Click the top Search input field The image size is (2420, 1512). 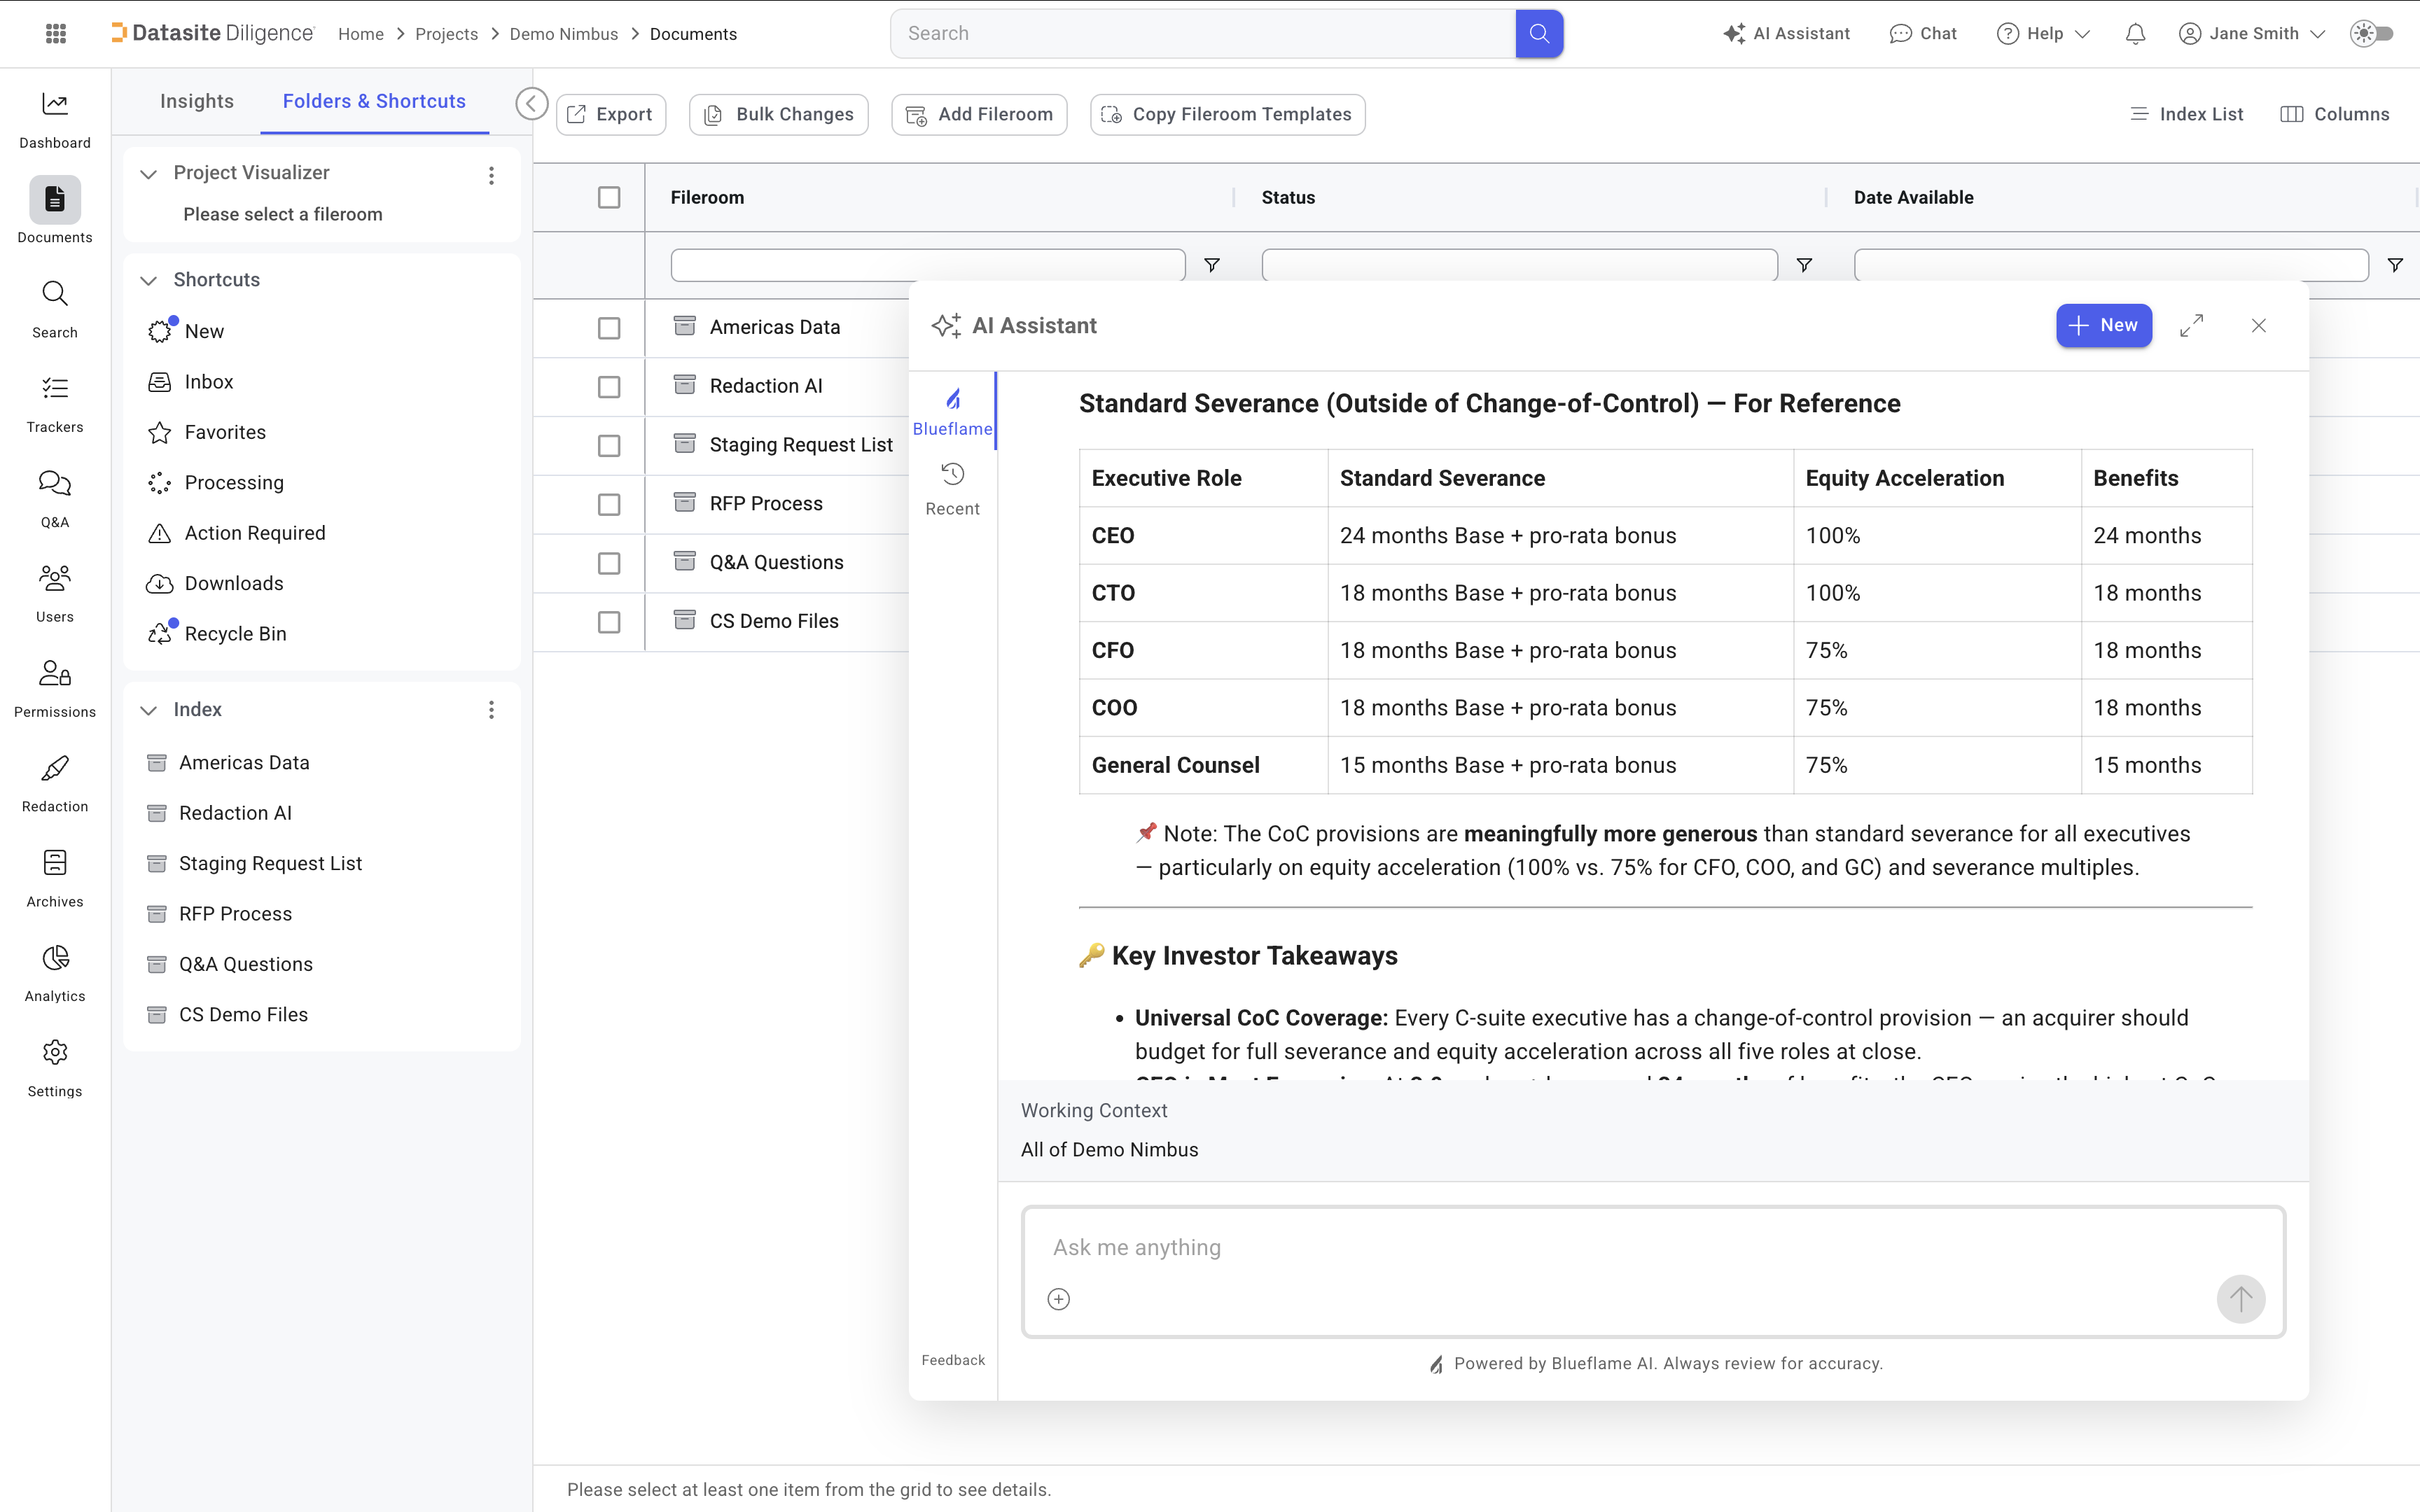pos(1203,33)
